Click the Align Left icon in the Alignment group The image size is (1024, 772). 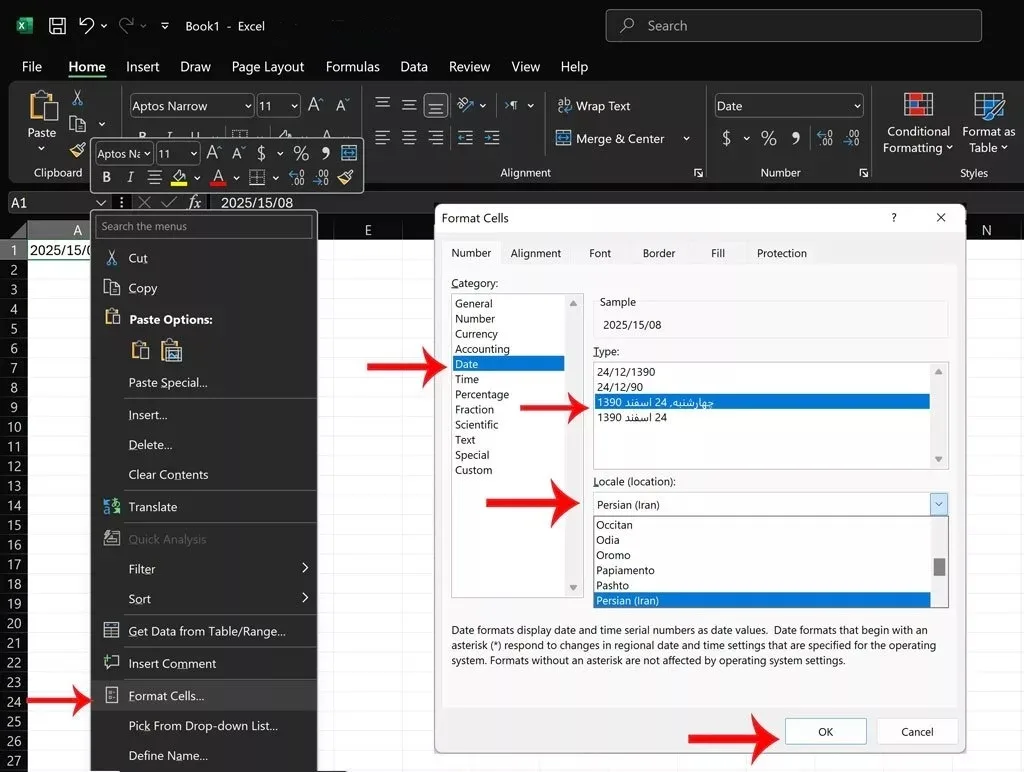[x=382, y=138]
